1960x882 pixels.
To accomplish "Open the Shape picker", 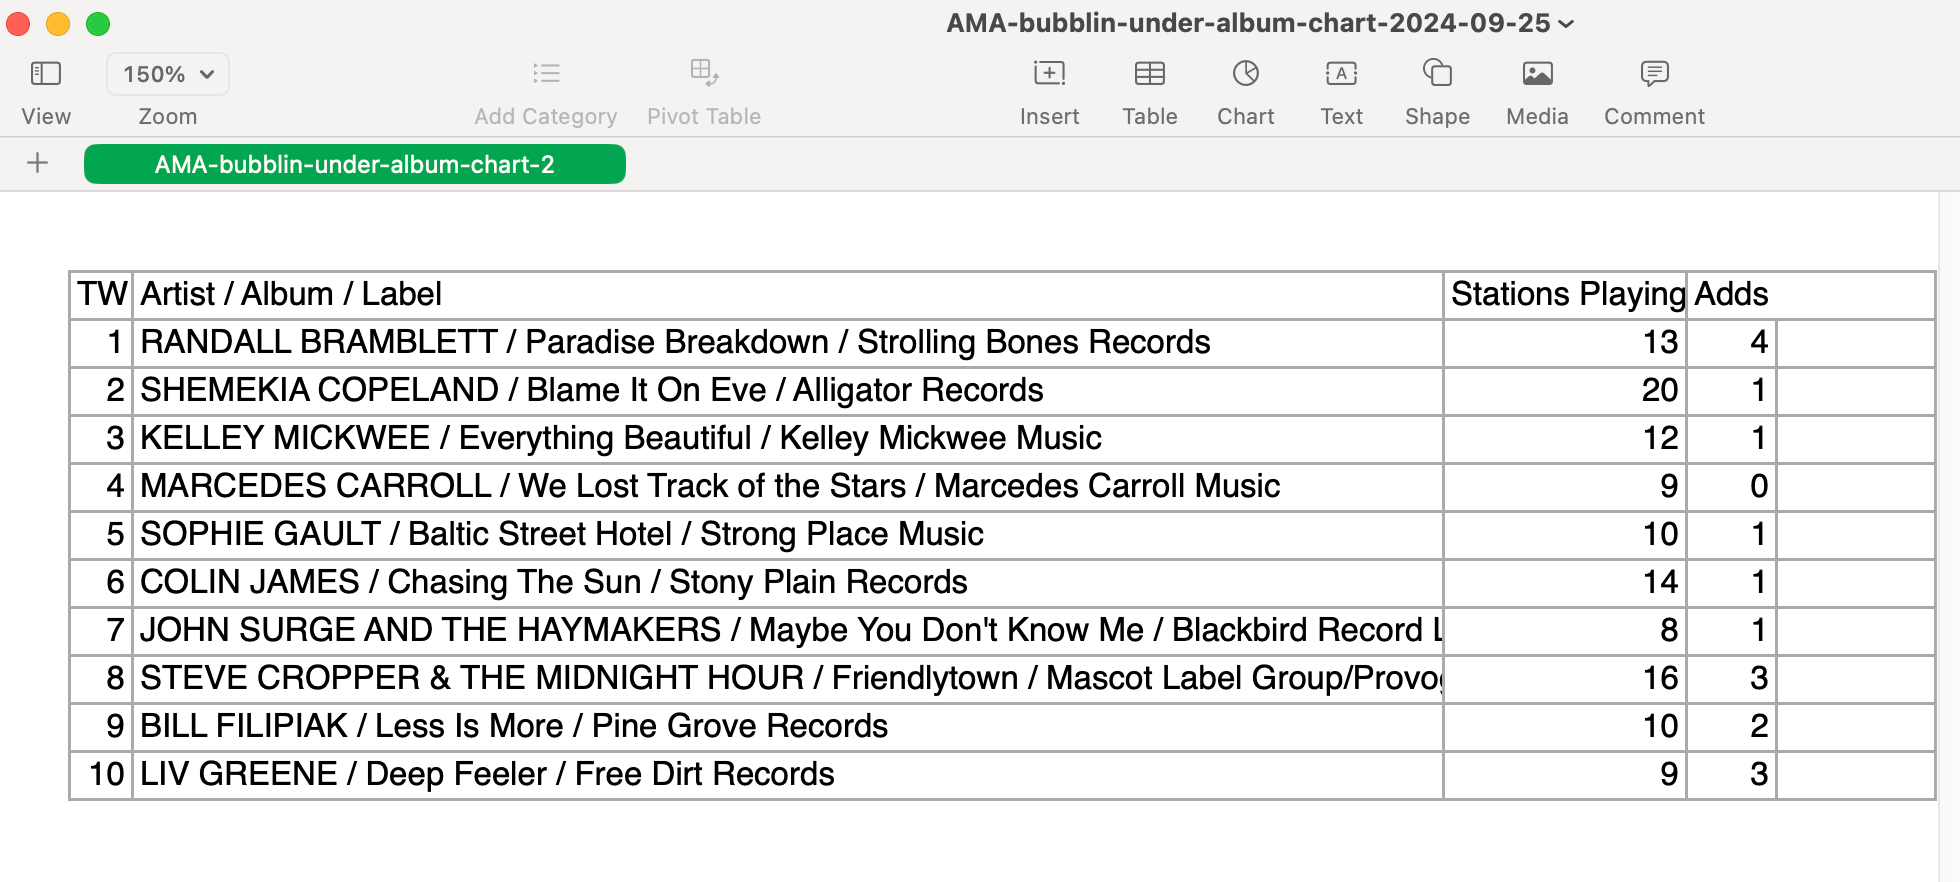I will coord(1437,74).
